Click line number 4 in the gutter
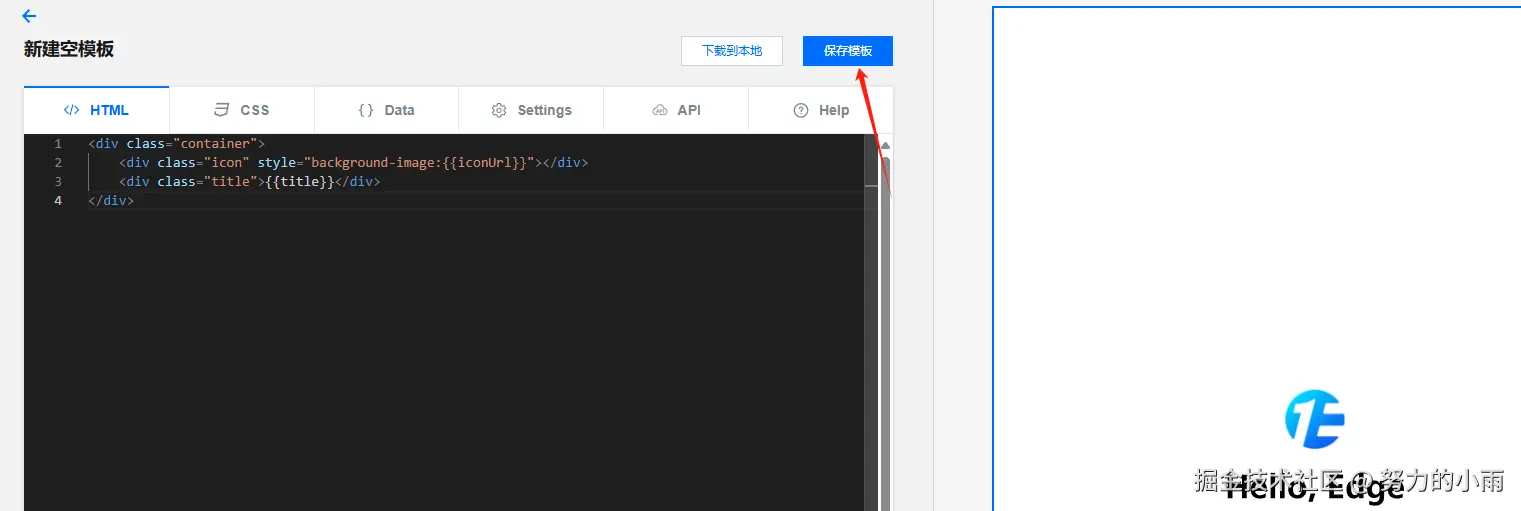Image resolution: width=1521 pixels, height=511 pixels. pyautogui.click(x=58, y=201)
